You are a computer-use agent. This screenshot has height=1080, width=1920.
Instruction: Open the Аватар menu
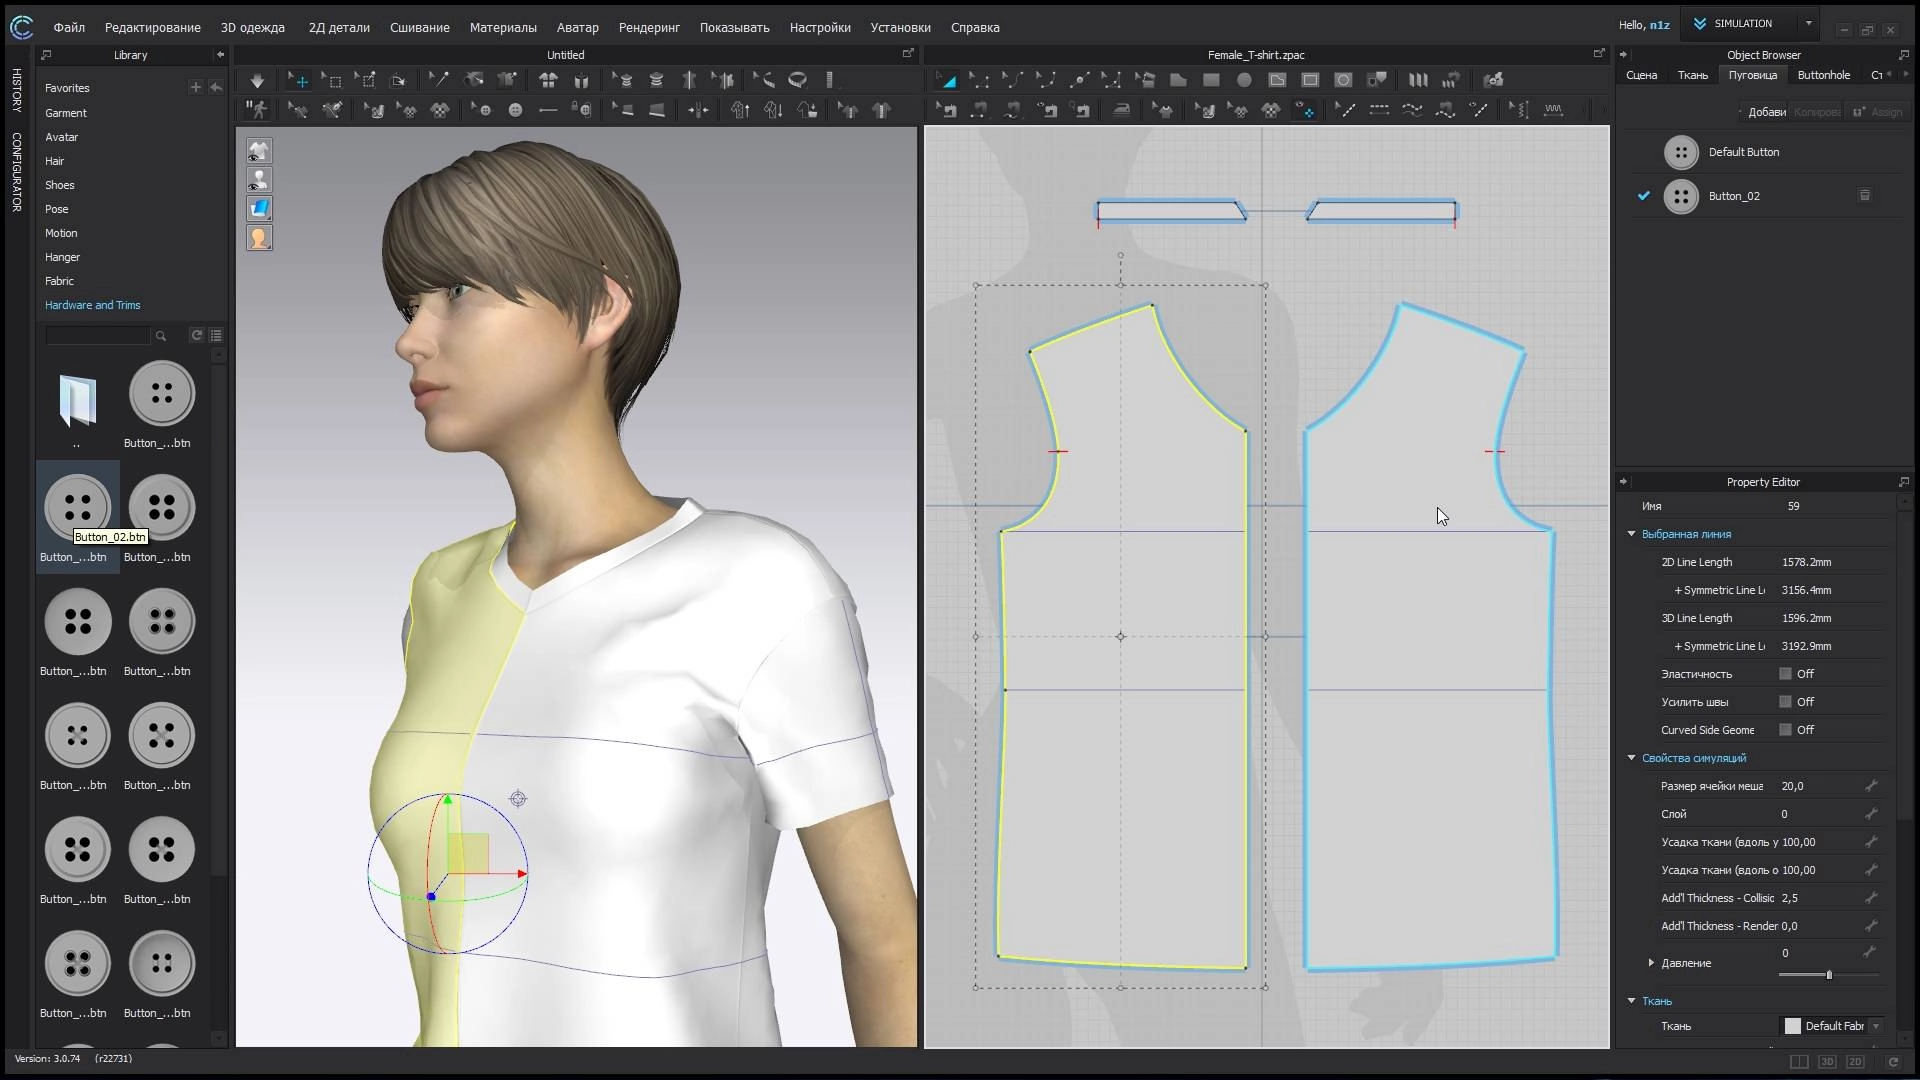click(578, 27)
